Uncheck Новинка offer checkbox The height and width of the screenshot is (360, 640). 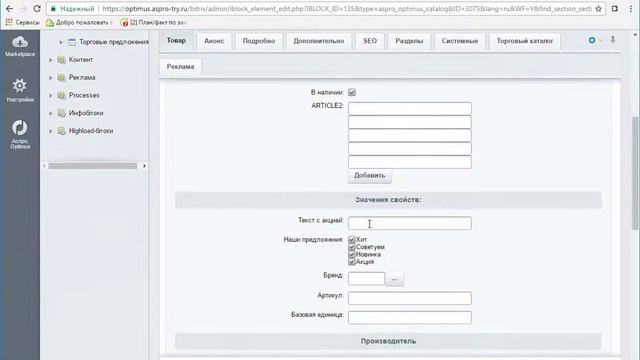click(x=351, y=254)
